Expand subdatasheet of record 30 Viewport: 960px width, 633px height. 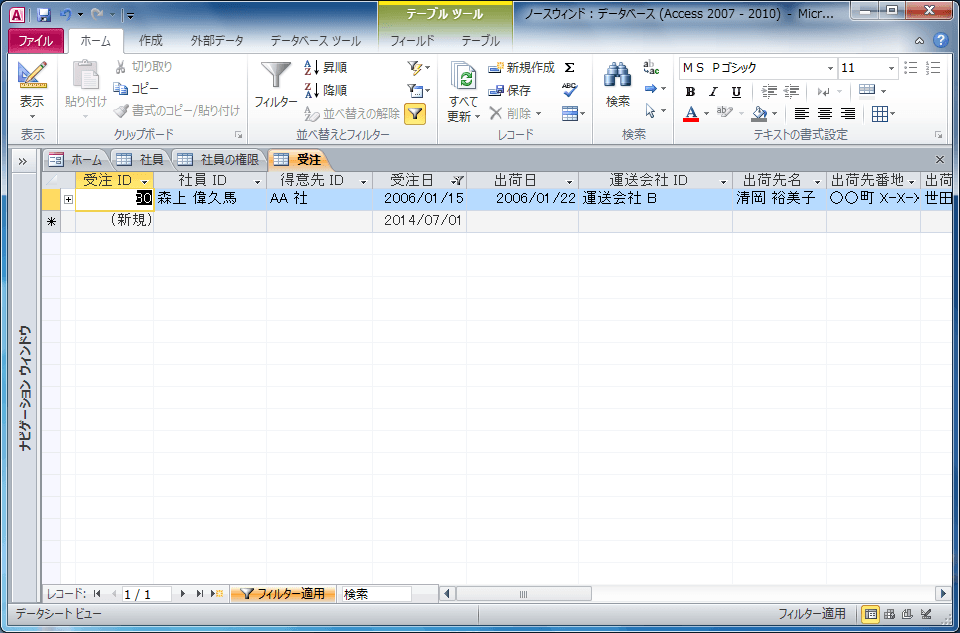(69, 199)
